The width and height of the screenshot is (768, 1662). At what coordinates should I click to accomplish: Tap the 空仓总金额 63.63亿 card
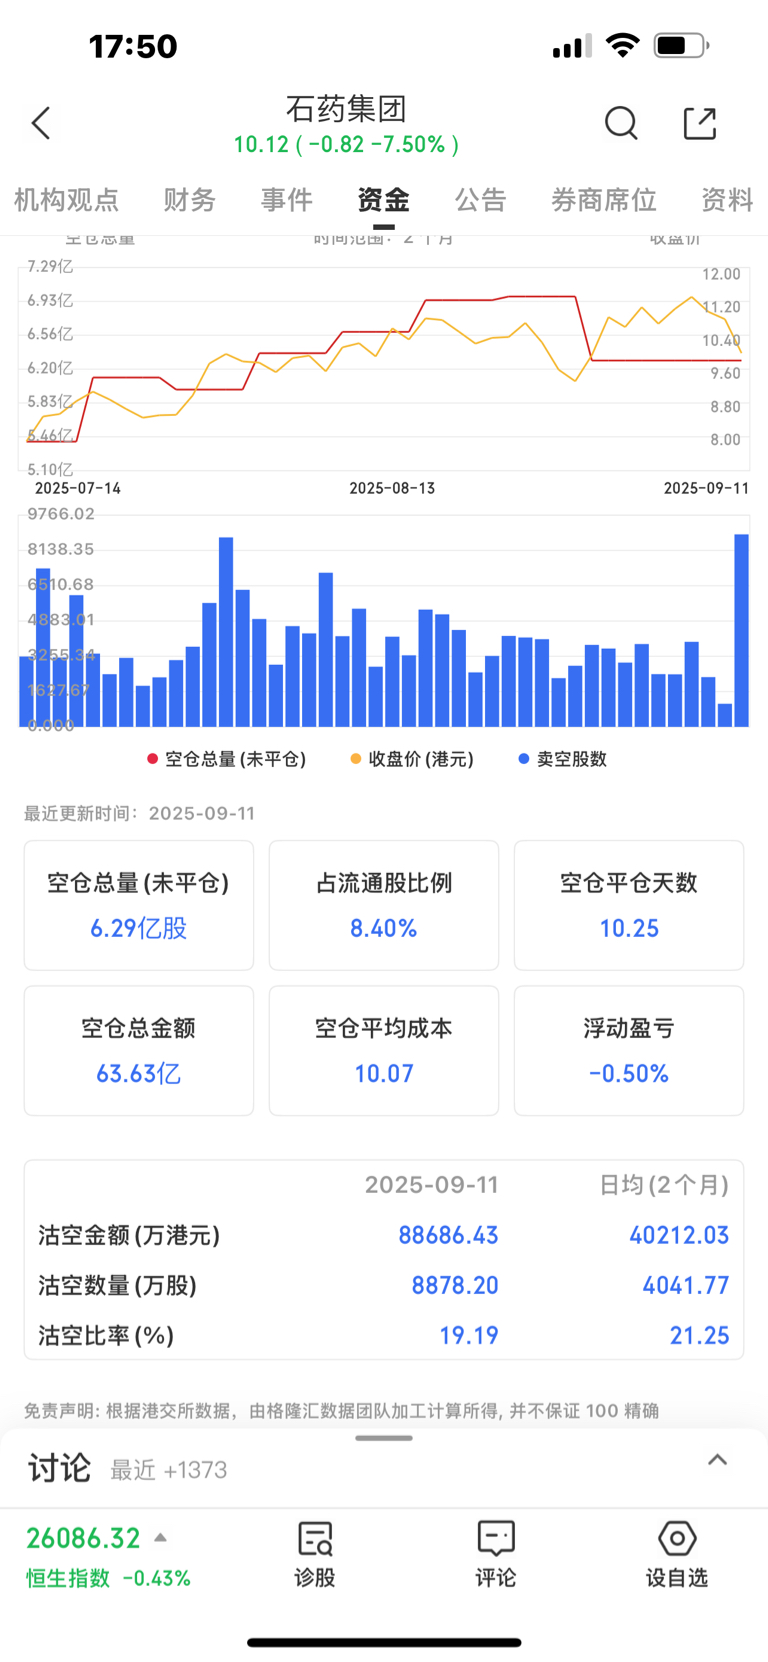[x=139, y=1050]
